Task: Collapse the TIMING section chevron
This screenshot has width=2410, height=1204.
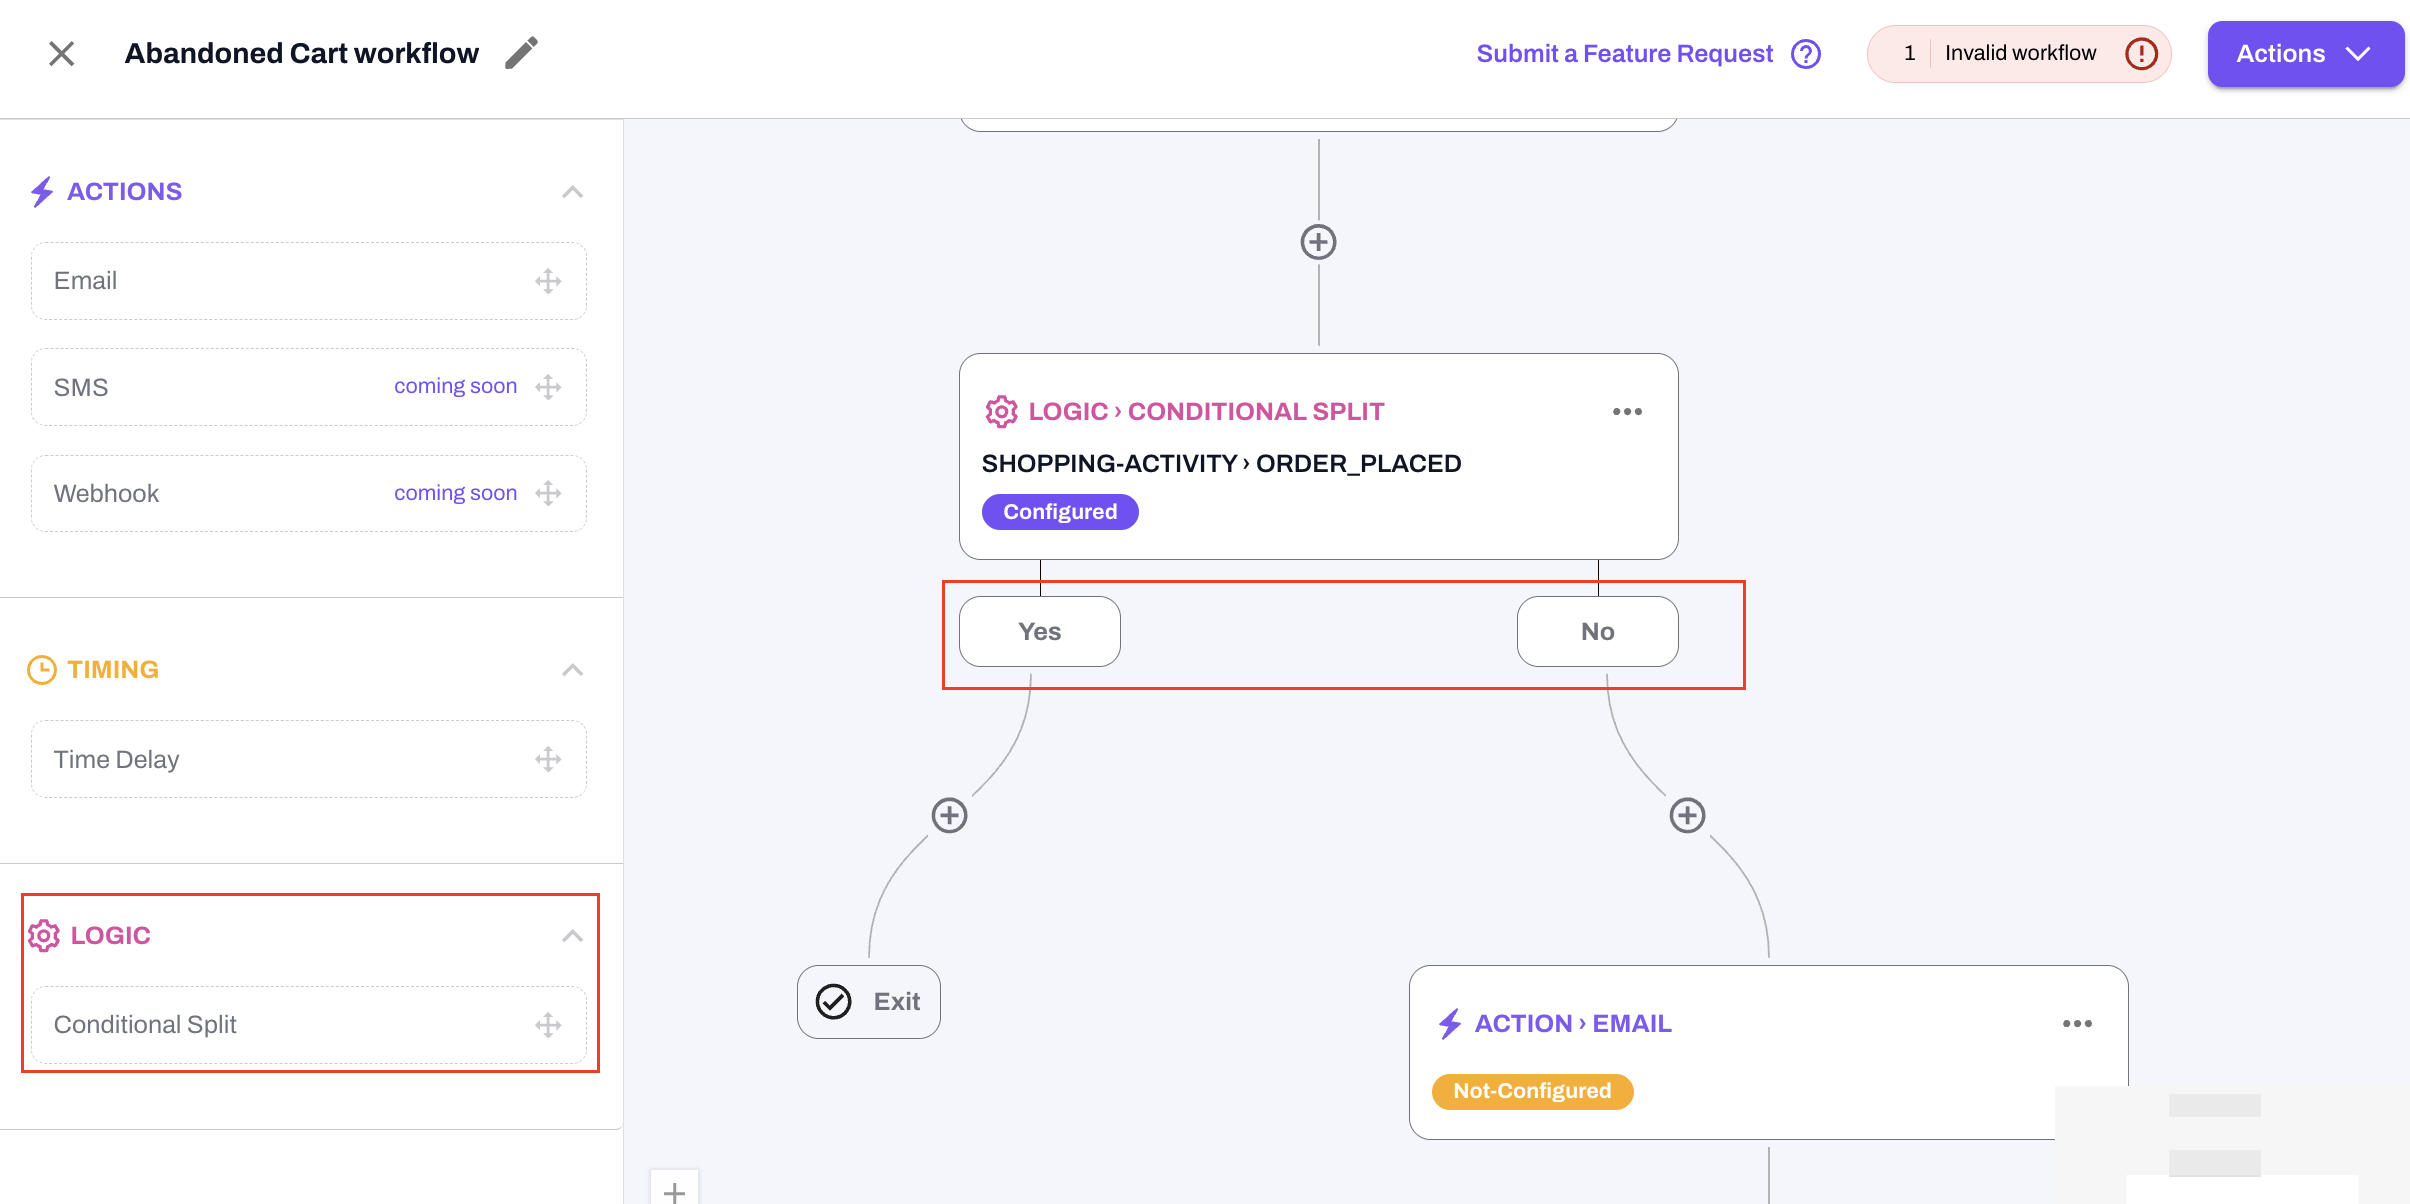Action: click(572, 670)
